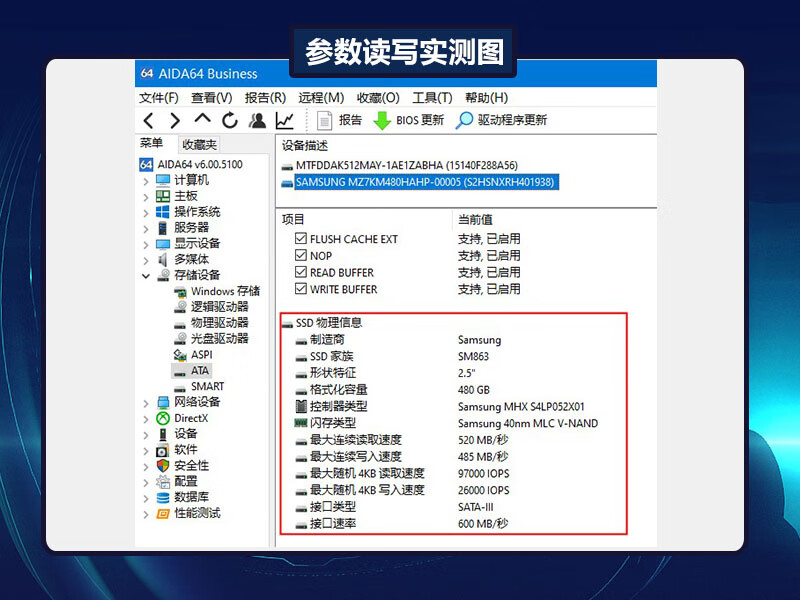
Task: Toggle the WRITE BUFFER checkbox
Action: click(x=301, y=289)
